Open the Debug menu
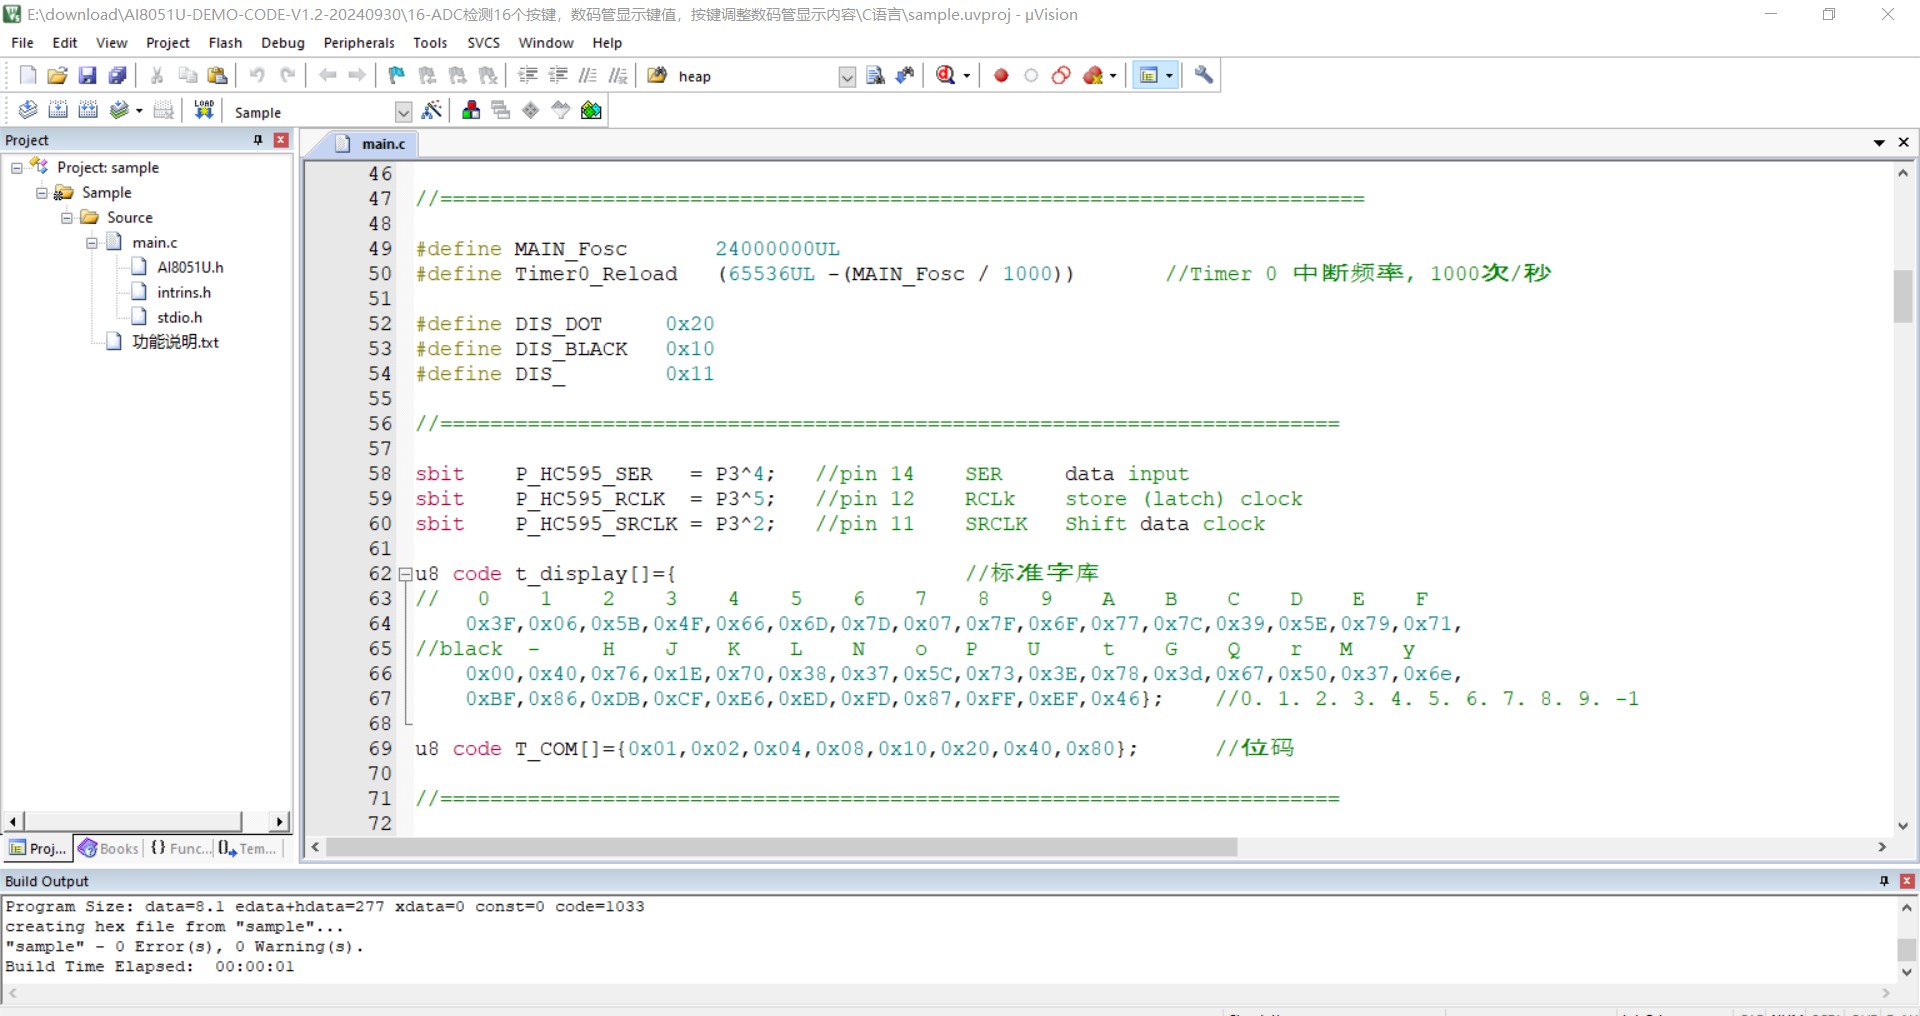 point(283,43)
